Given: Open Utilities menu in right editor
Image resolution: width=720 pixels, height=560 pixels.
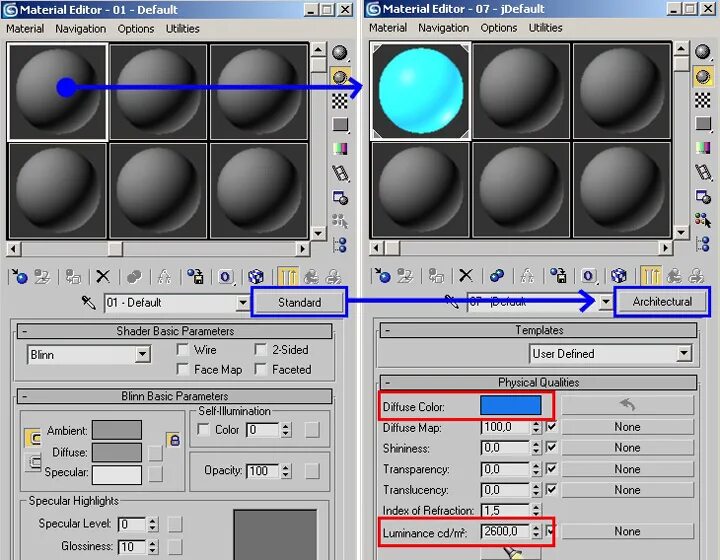Looking at the screenshot, I should (x=546, y=28).
